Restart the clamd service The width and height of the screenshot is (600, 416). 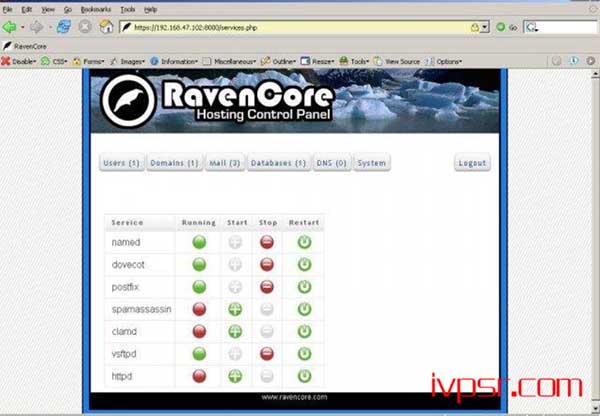tap(304, 331)
